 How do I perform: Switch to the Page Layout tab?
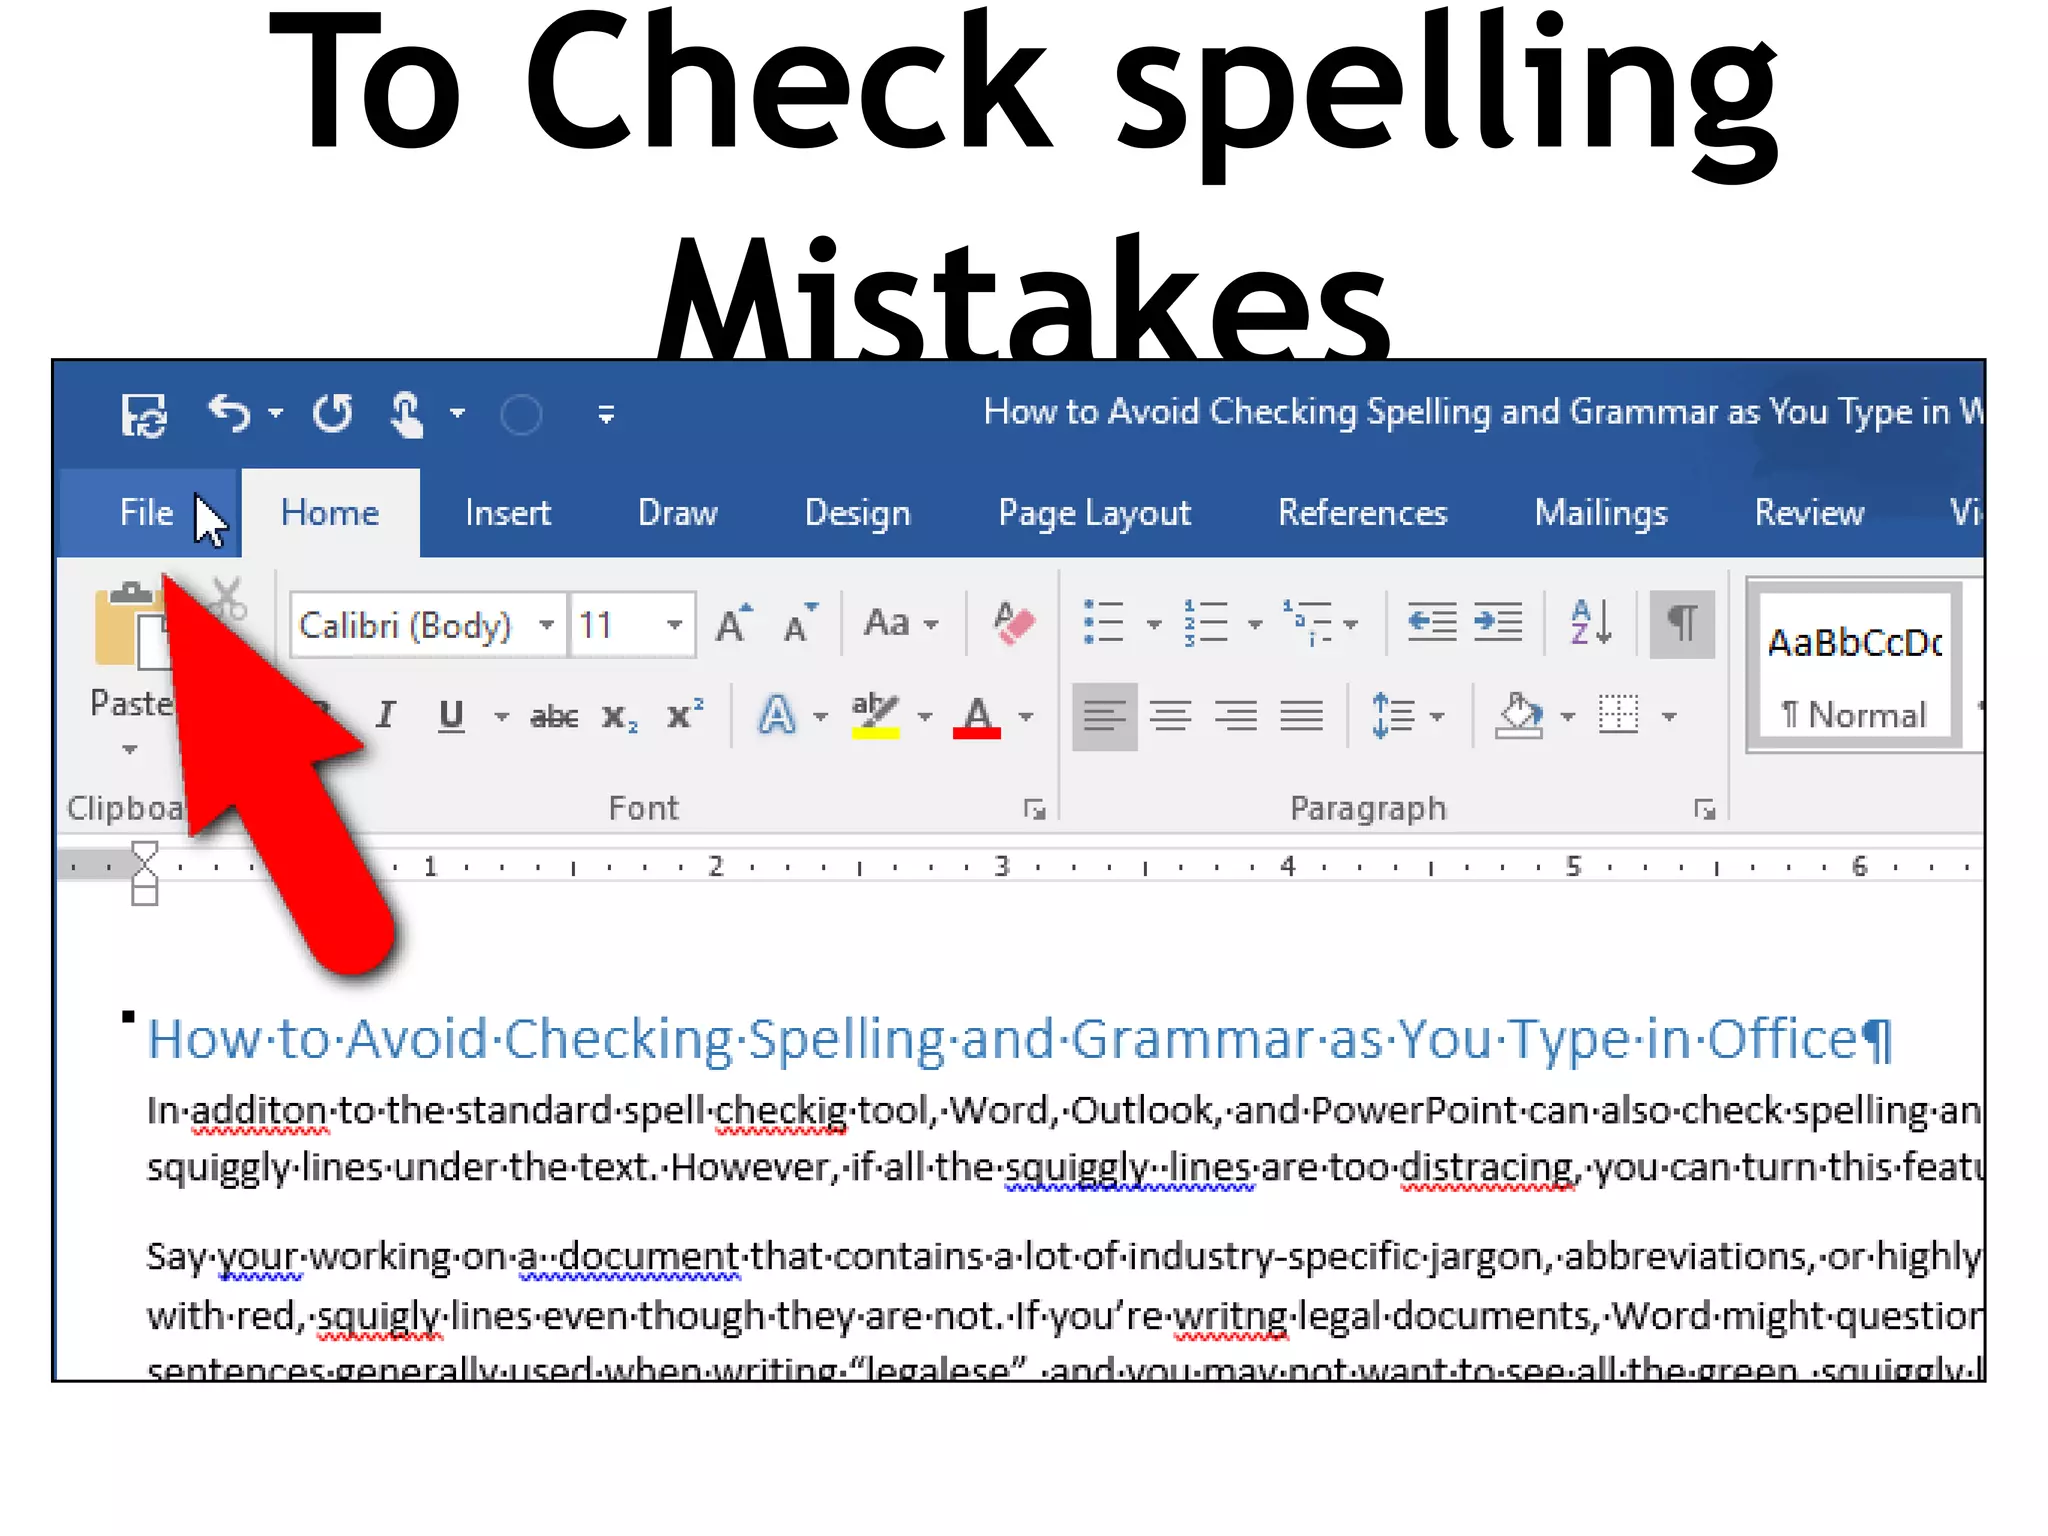pos(1095,513)
